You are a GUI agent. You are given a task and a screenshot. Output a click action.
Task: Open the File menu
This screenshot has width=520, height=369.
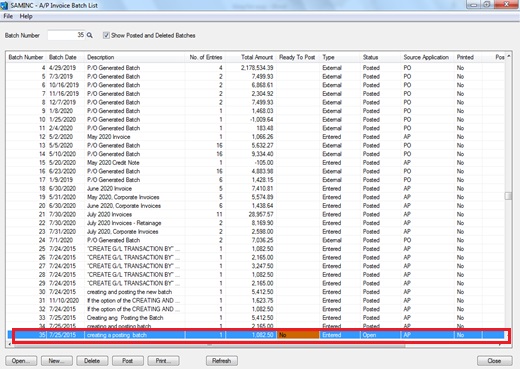(8, 16)
